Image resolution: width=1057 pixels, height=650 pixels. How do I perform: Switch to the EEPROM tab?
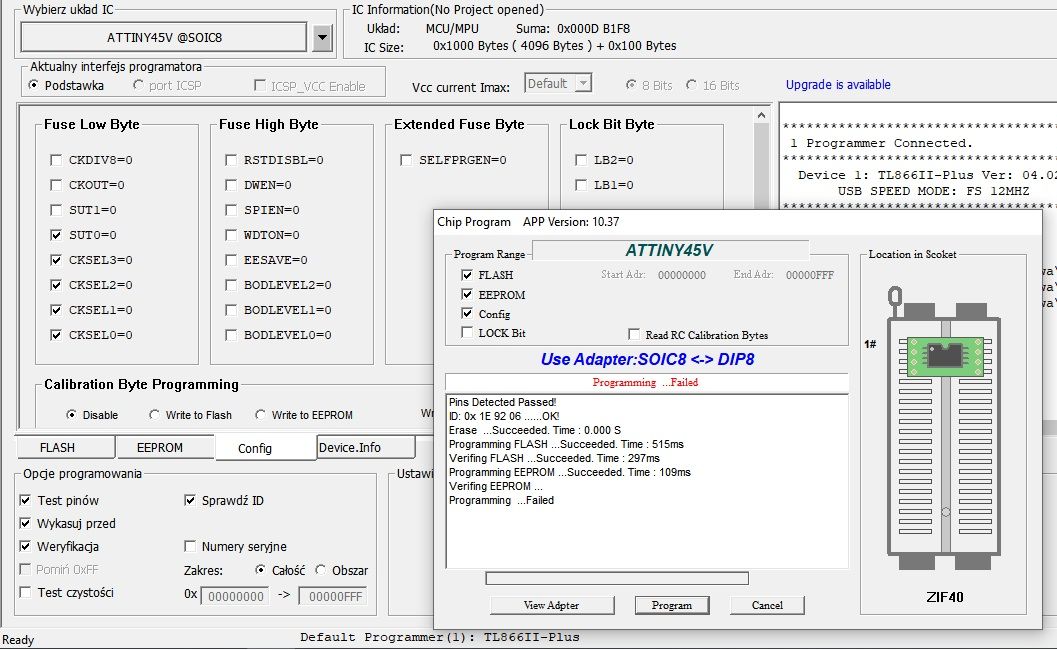[165, 447]
